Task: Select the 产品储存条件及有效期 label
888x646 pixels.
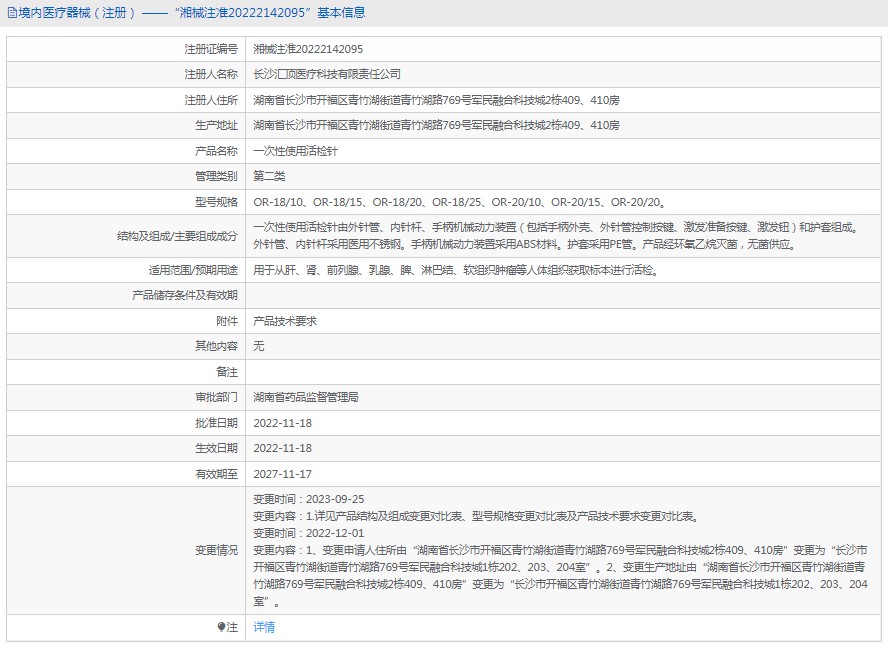Action: [185, 295]
